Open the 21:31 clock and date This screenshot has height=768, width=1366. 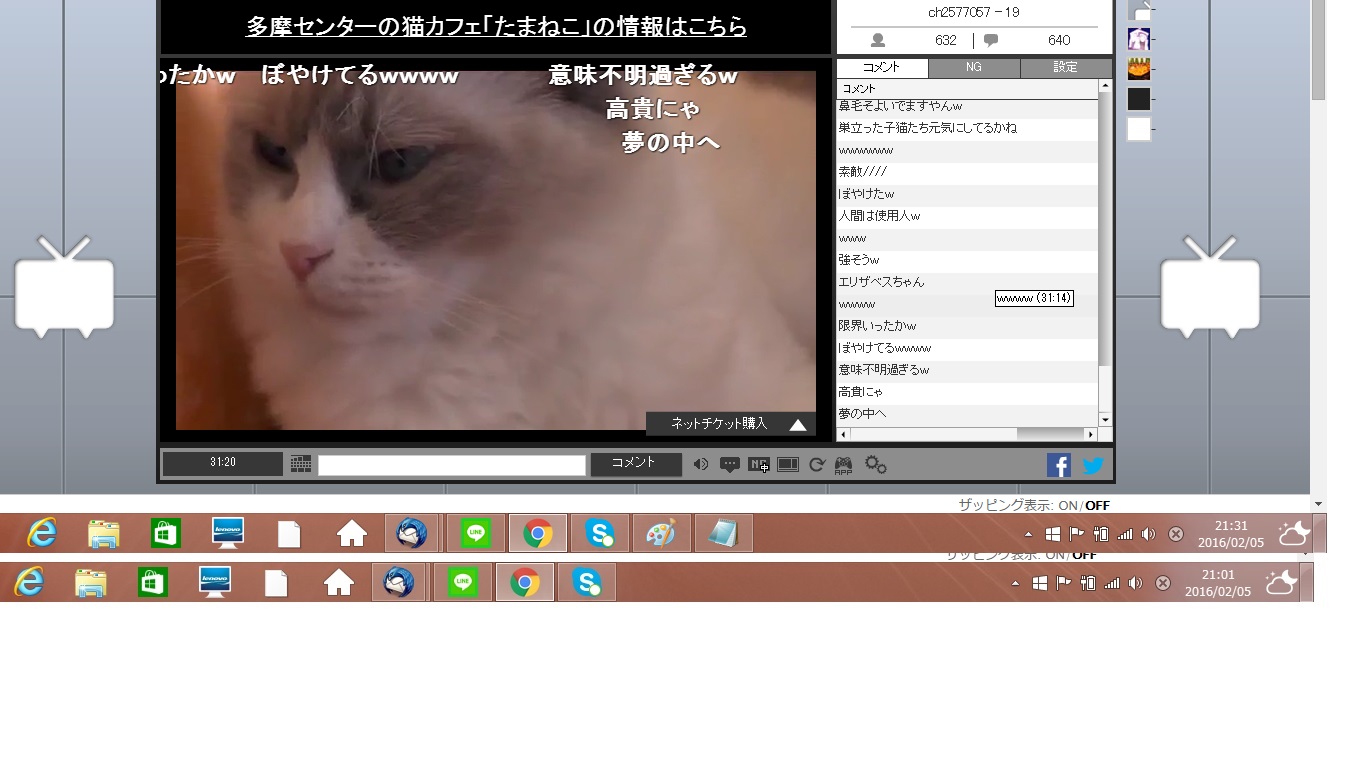click(x=1230, y=534)
